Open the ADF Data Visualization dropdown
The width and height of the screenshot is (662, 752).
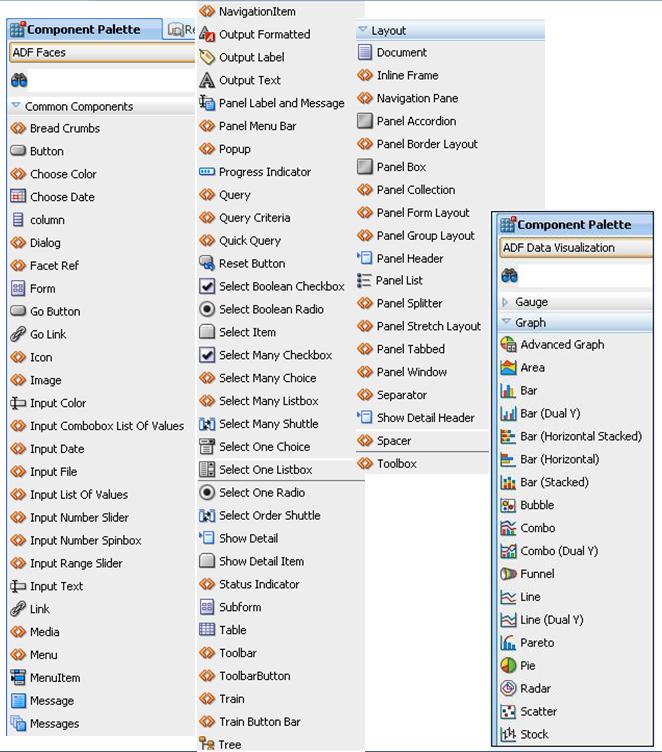574,248
